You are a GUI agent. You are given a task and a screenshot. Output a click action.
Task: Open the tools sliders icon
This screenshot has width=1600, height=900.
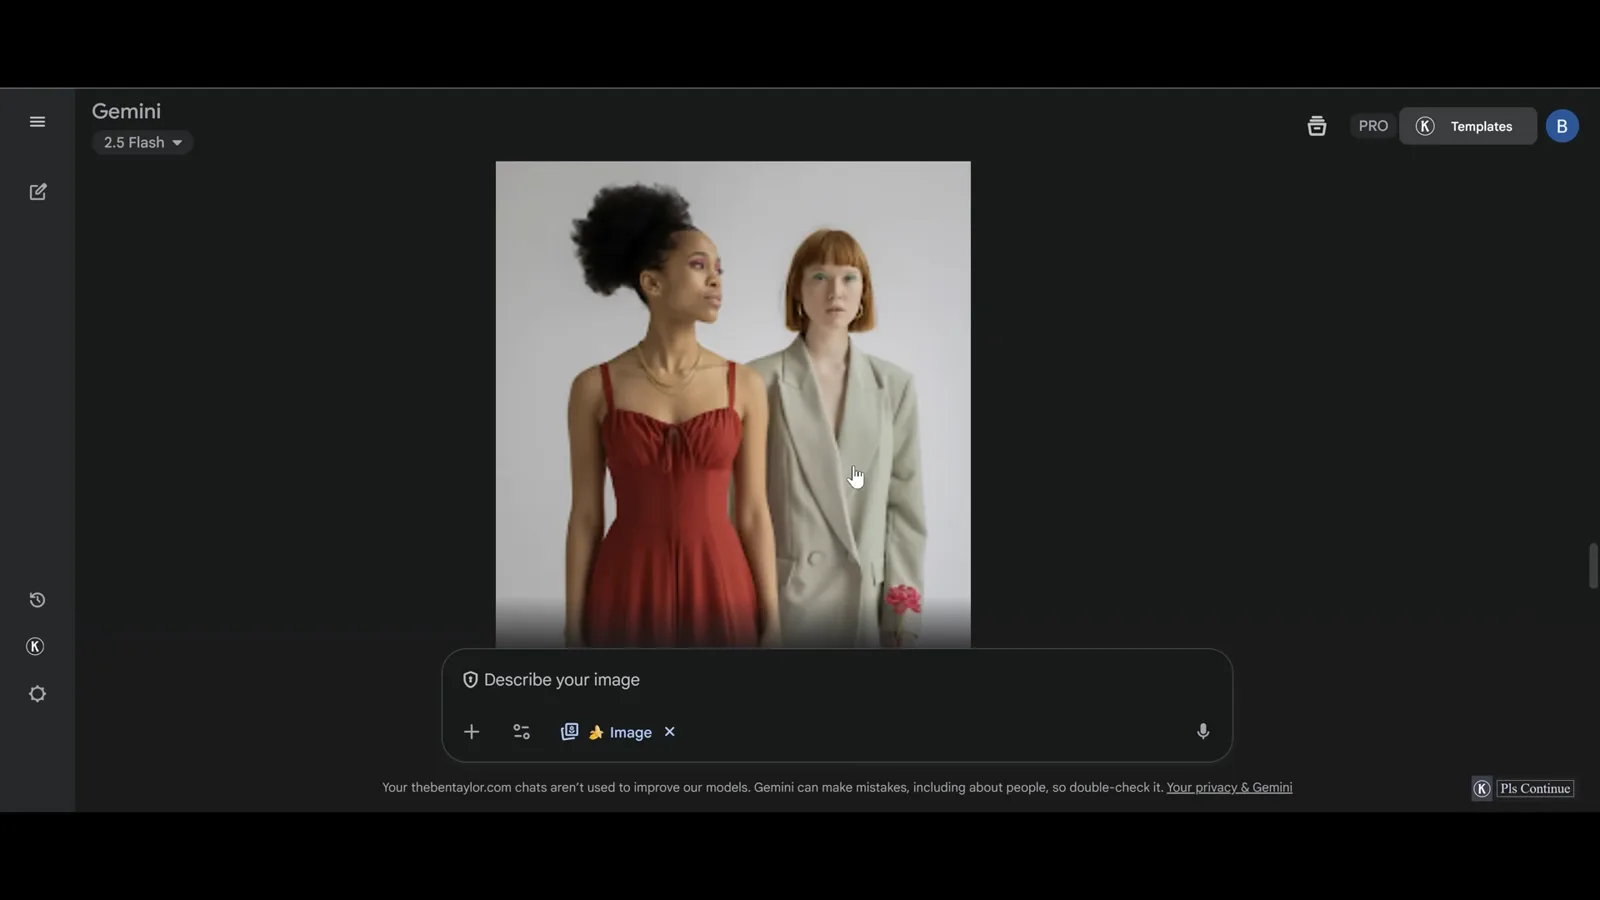point(521,732)
